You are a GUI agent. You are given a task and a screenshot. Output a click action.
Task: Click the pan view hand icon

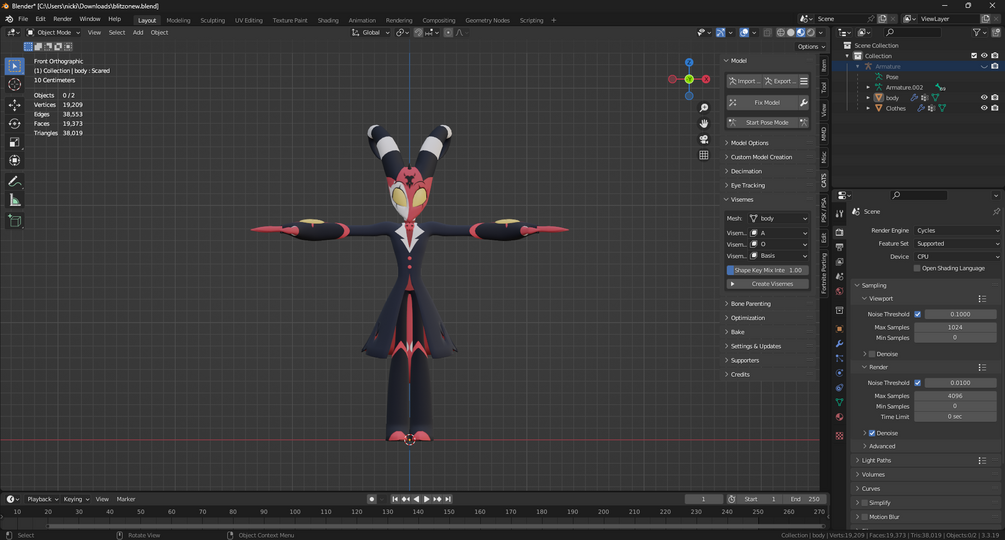(x=704, y=124)
